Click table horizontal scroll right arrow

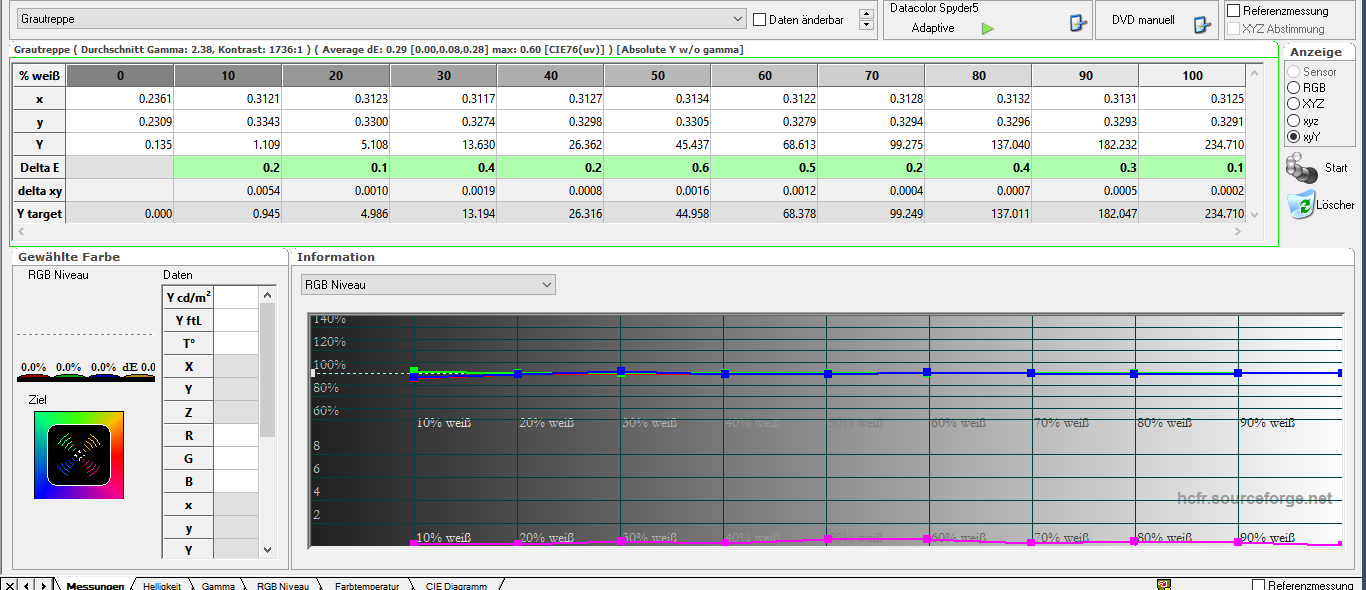click(x=1239, y=231)
